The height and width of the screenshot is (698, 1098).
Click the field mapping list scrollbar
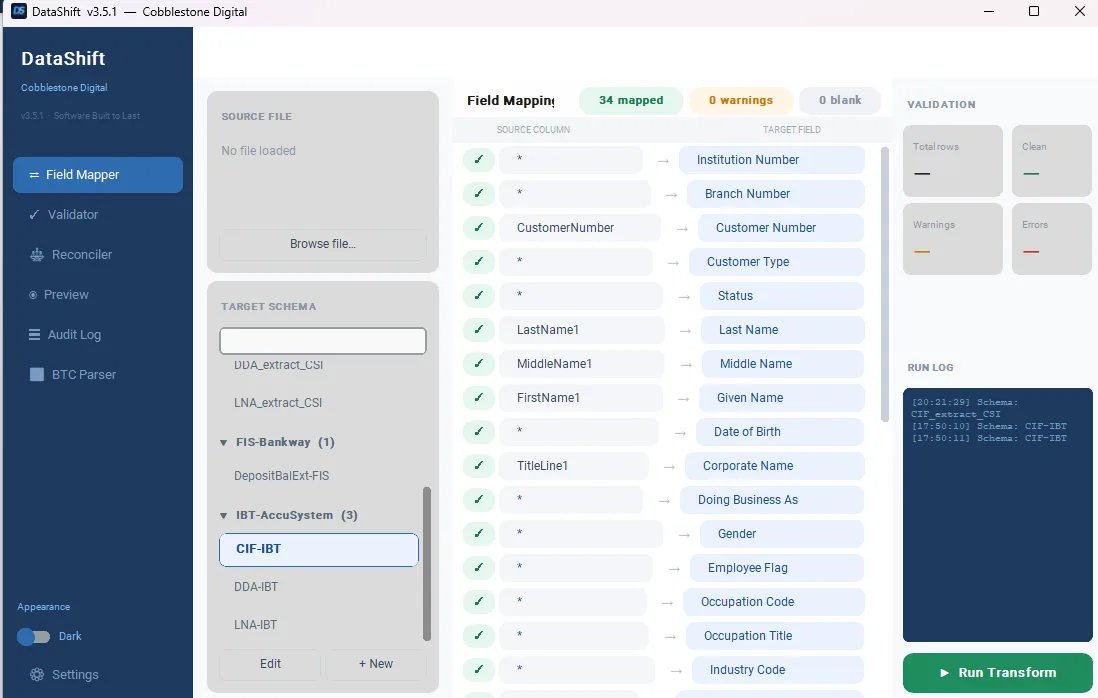pos(884,284)
